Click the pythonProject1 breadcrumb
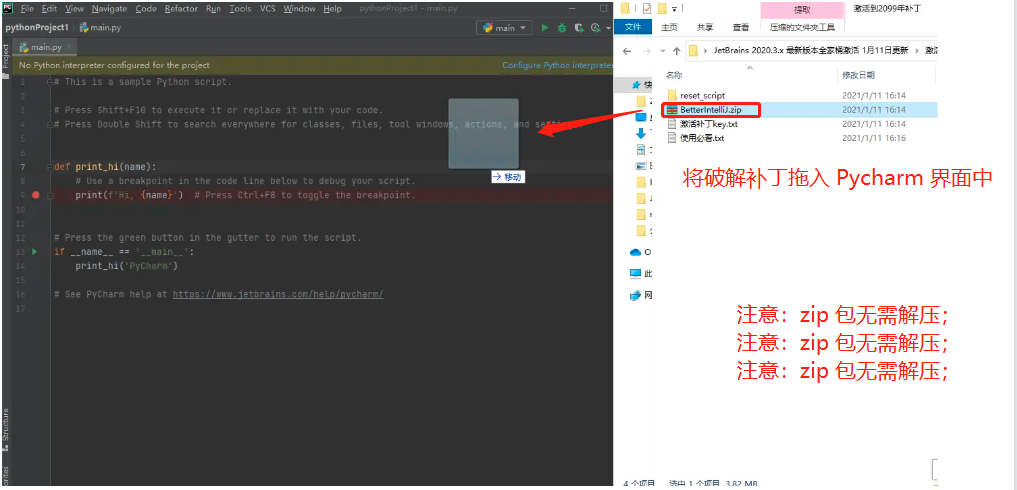This screenshot has height=490, width=1017. (x=36, y=28)
